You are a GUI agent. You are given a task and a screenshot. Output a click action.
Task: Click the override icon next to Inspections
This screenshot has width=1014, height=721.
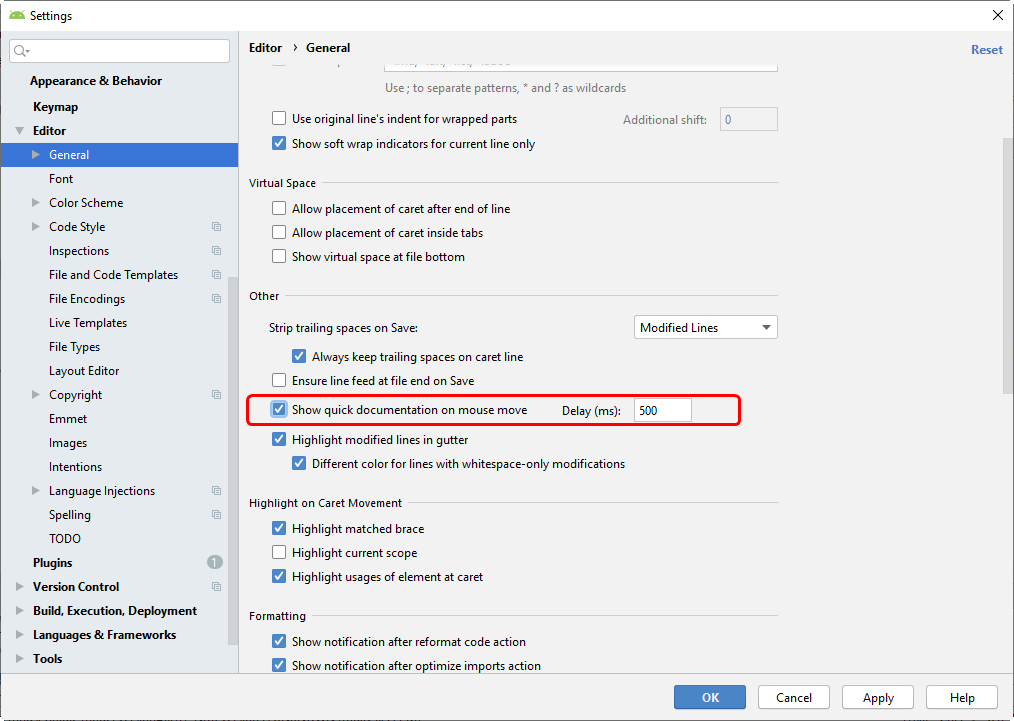(x=216, y=250)
